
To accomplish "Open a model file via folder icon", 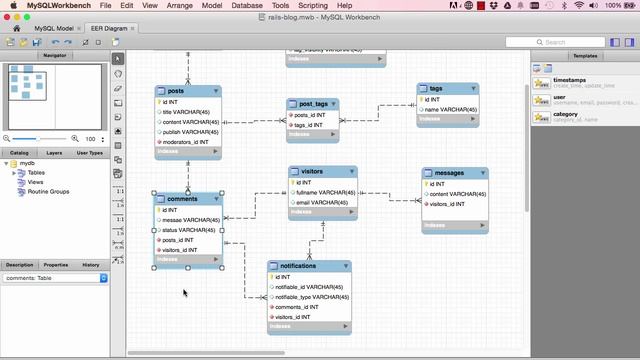I will coord(23,42).
